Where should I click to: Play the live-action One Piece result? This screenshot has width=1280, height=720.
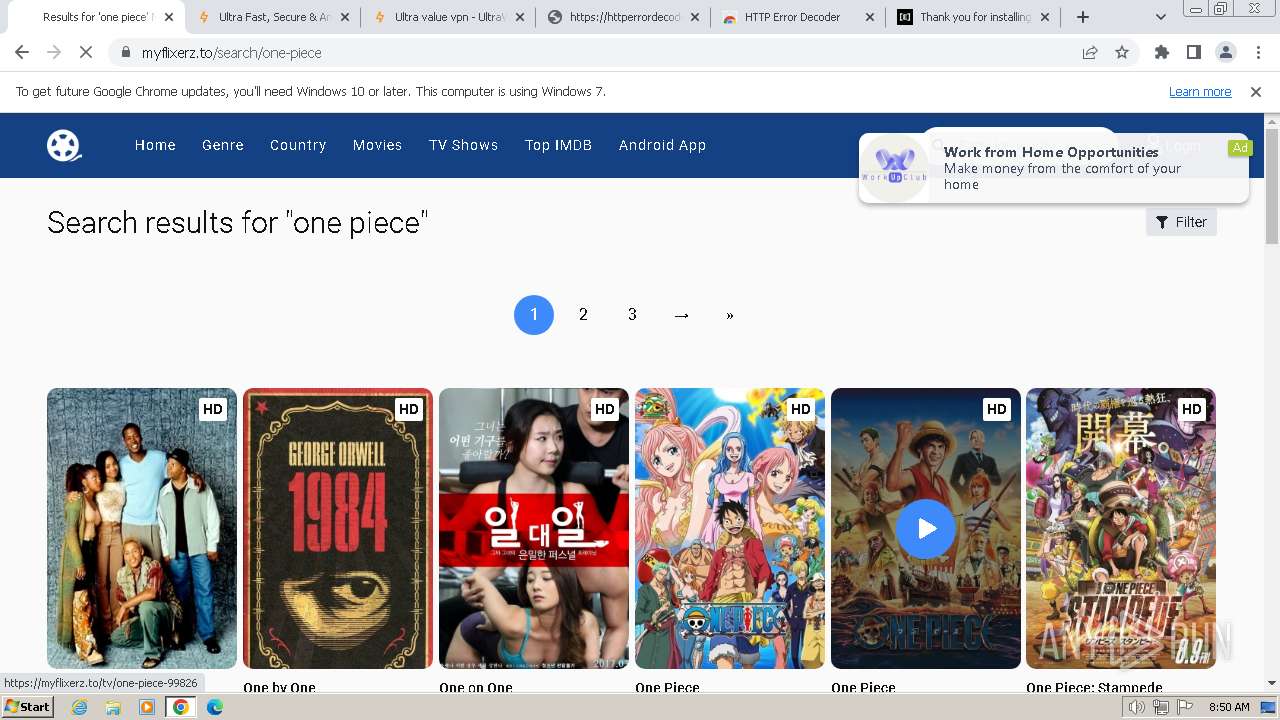(926, 528)
